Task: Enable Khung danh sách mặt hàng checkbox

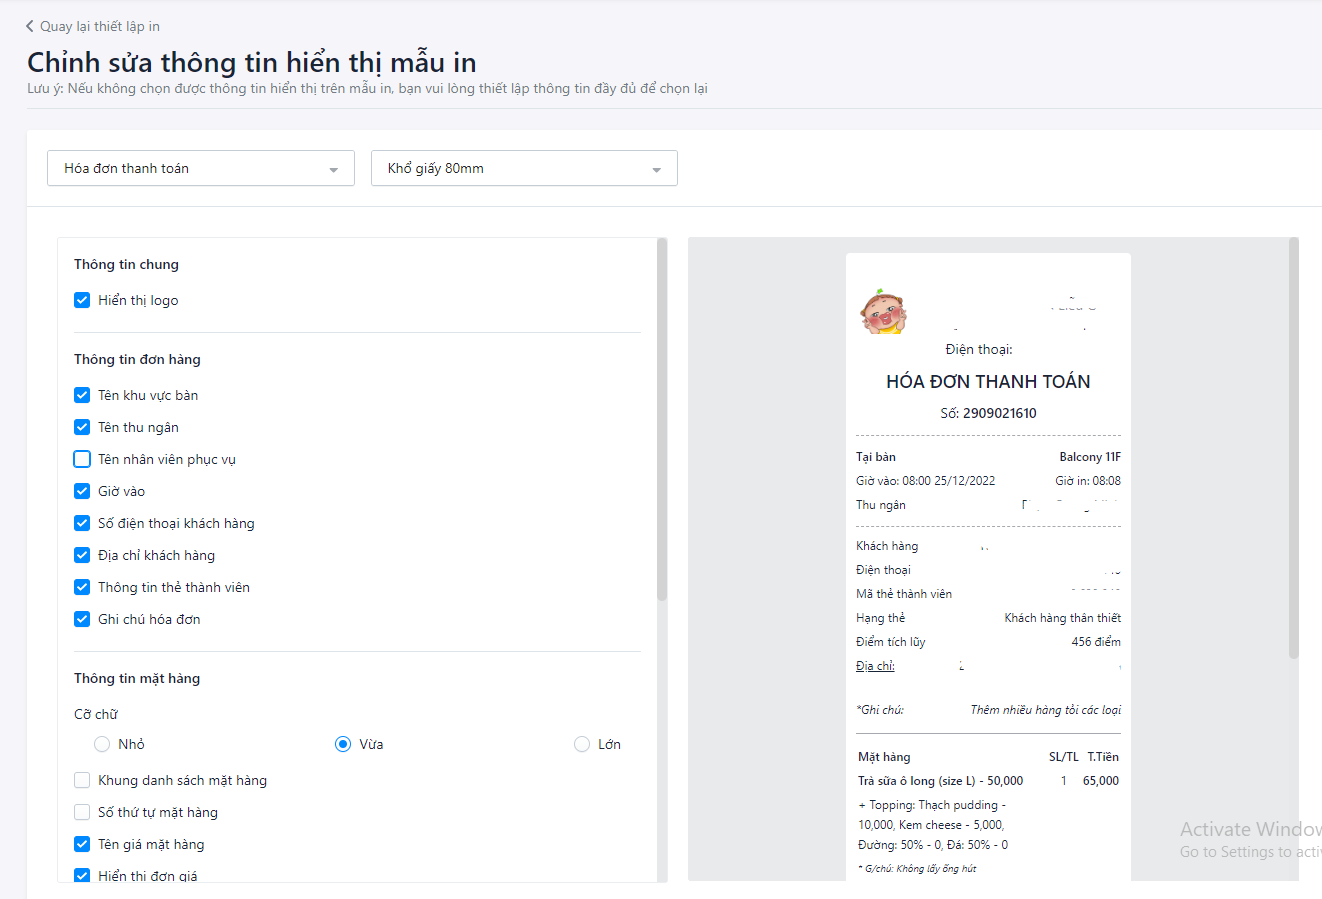Action: (82, 780)
